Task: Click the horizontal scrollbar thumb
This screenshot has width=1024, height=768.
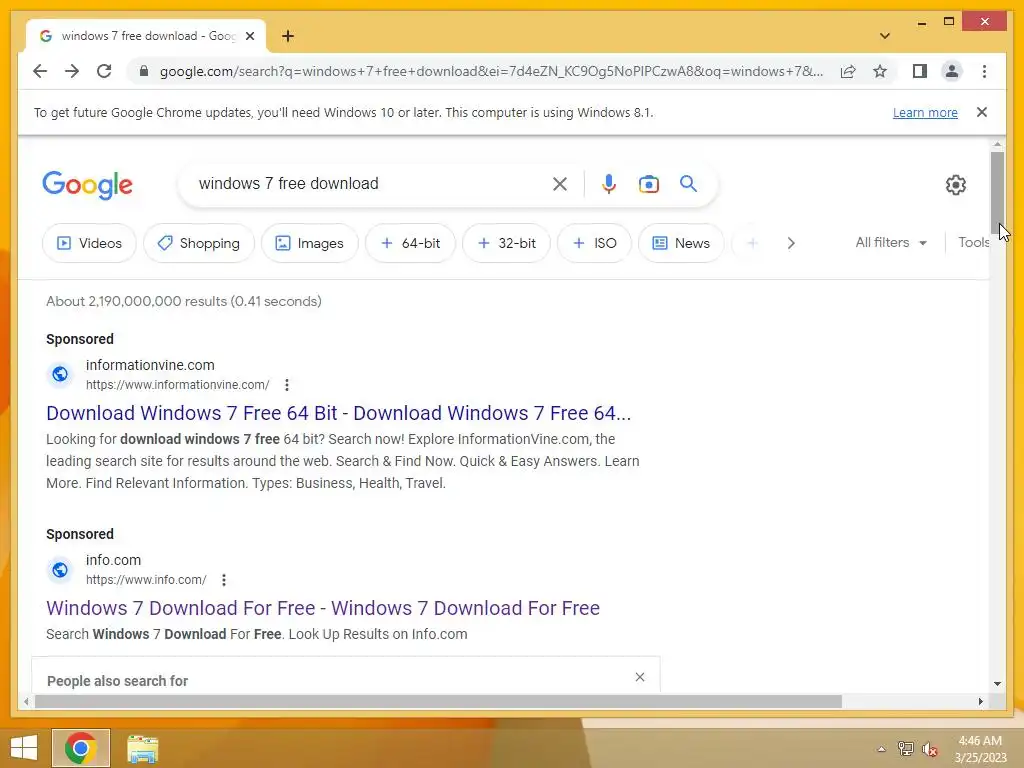Action: pos(438,701)
